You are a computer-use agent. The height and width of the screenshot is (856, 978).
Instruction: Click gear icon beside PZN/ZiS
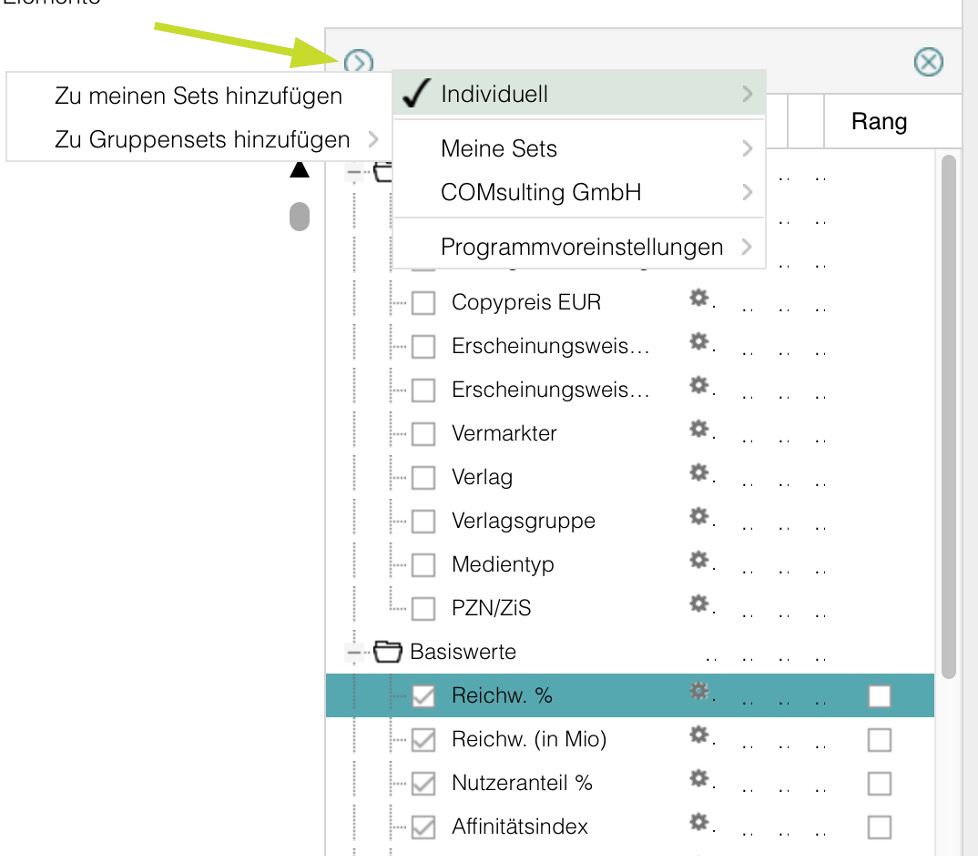pos(699,604)
